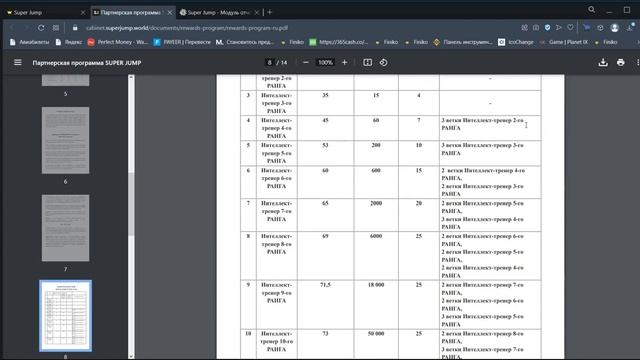Edit the PDF page number field

[269, 62]
